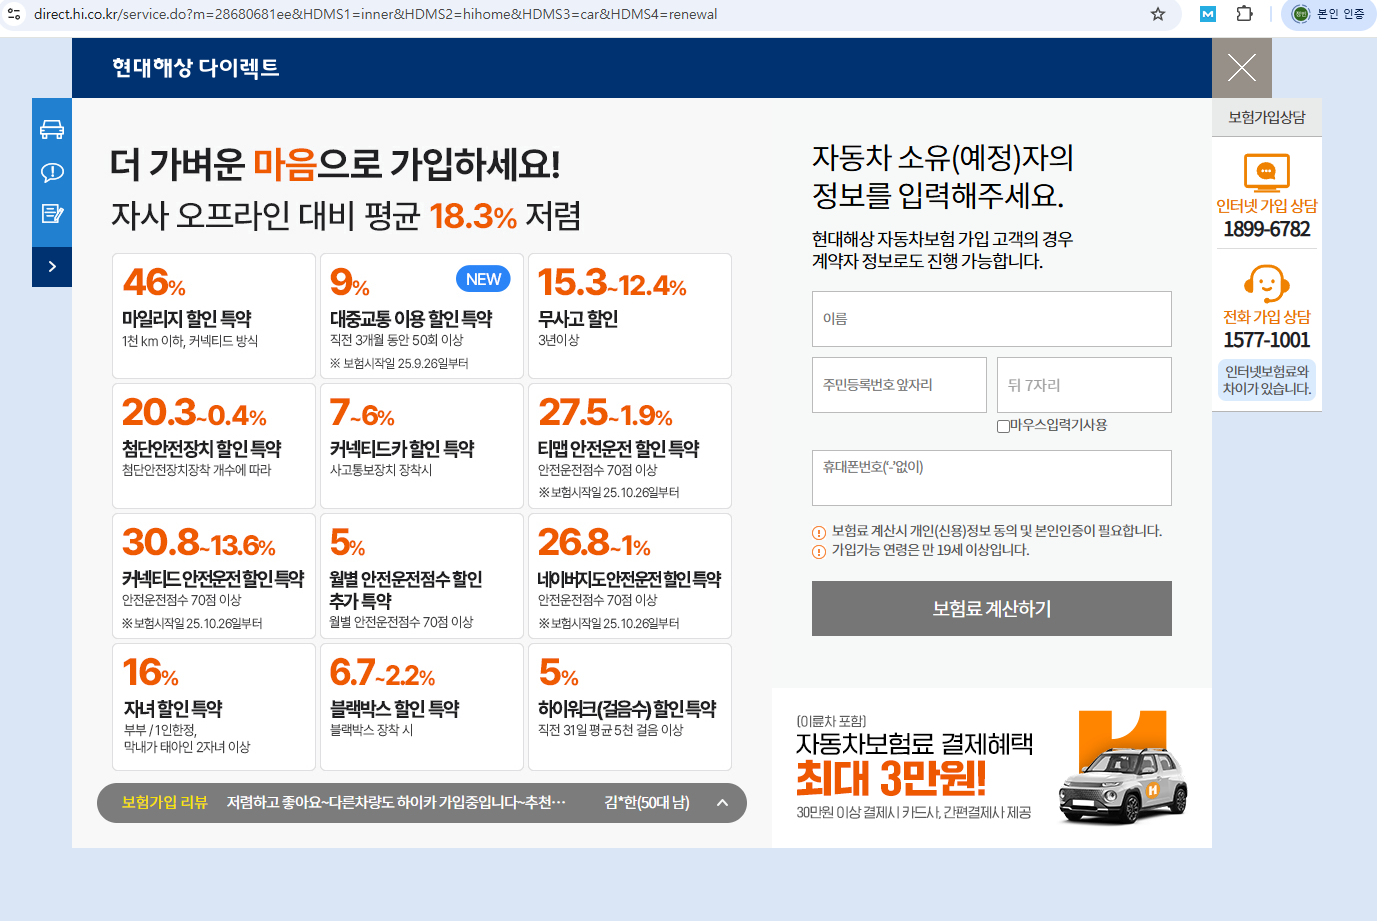Click the 휴대폰번호 input field
The height and width of the screenshot is (921, 1377).
click(991, 478)
